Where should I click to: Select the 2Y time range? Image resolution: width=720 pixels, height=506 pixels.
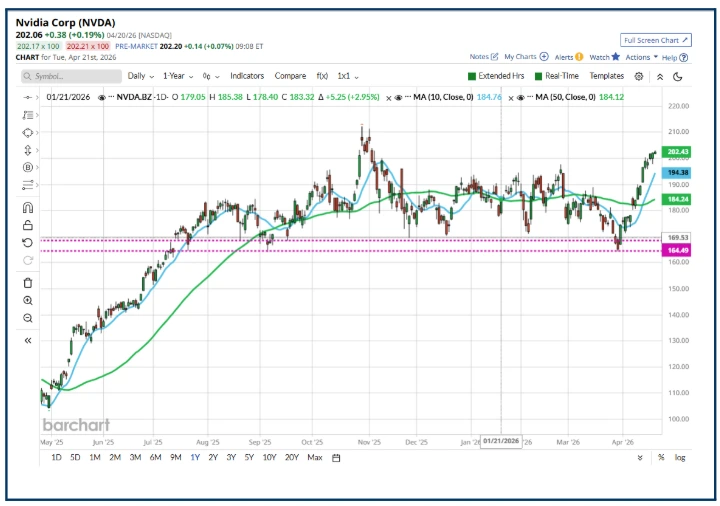coord(213,457)
